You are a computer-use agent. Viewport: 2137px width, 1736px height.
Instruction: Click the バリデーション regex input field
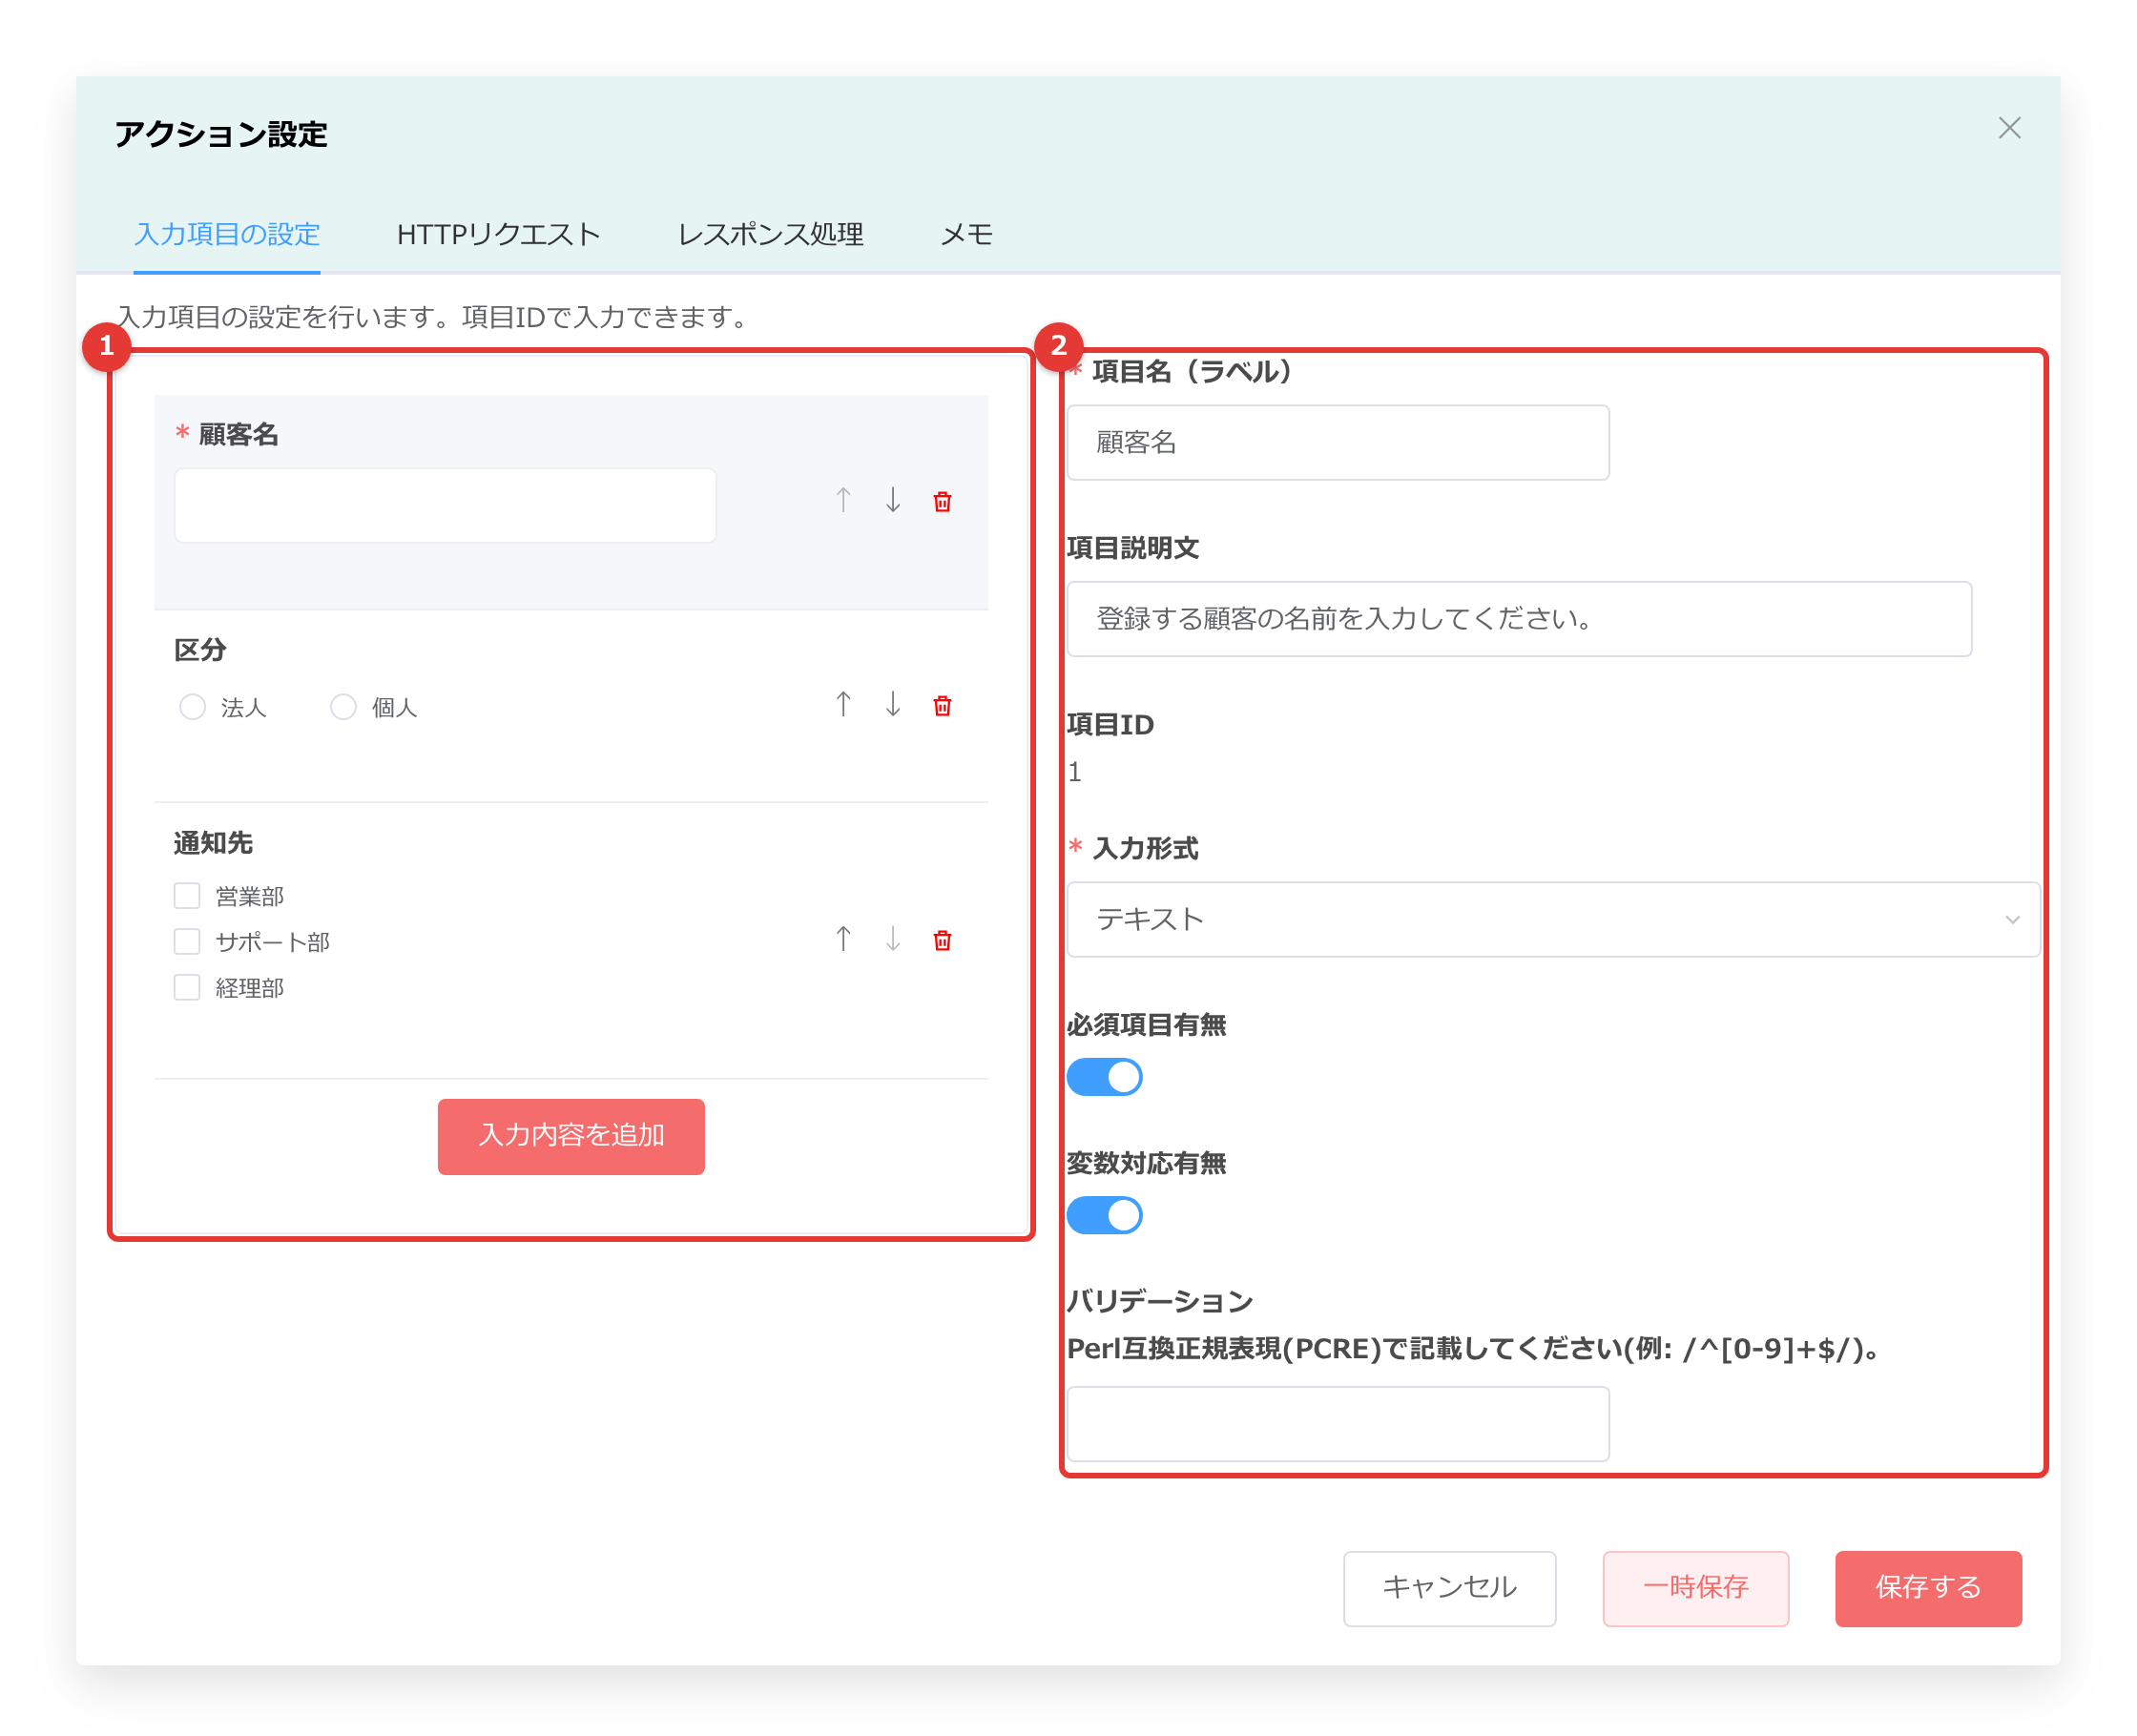1338,1424
